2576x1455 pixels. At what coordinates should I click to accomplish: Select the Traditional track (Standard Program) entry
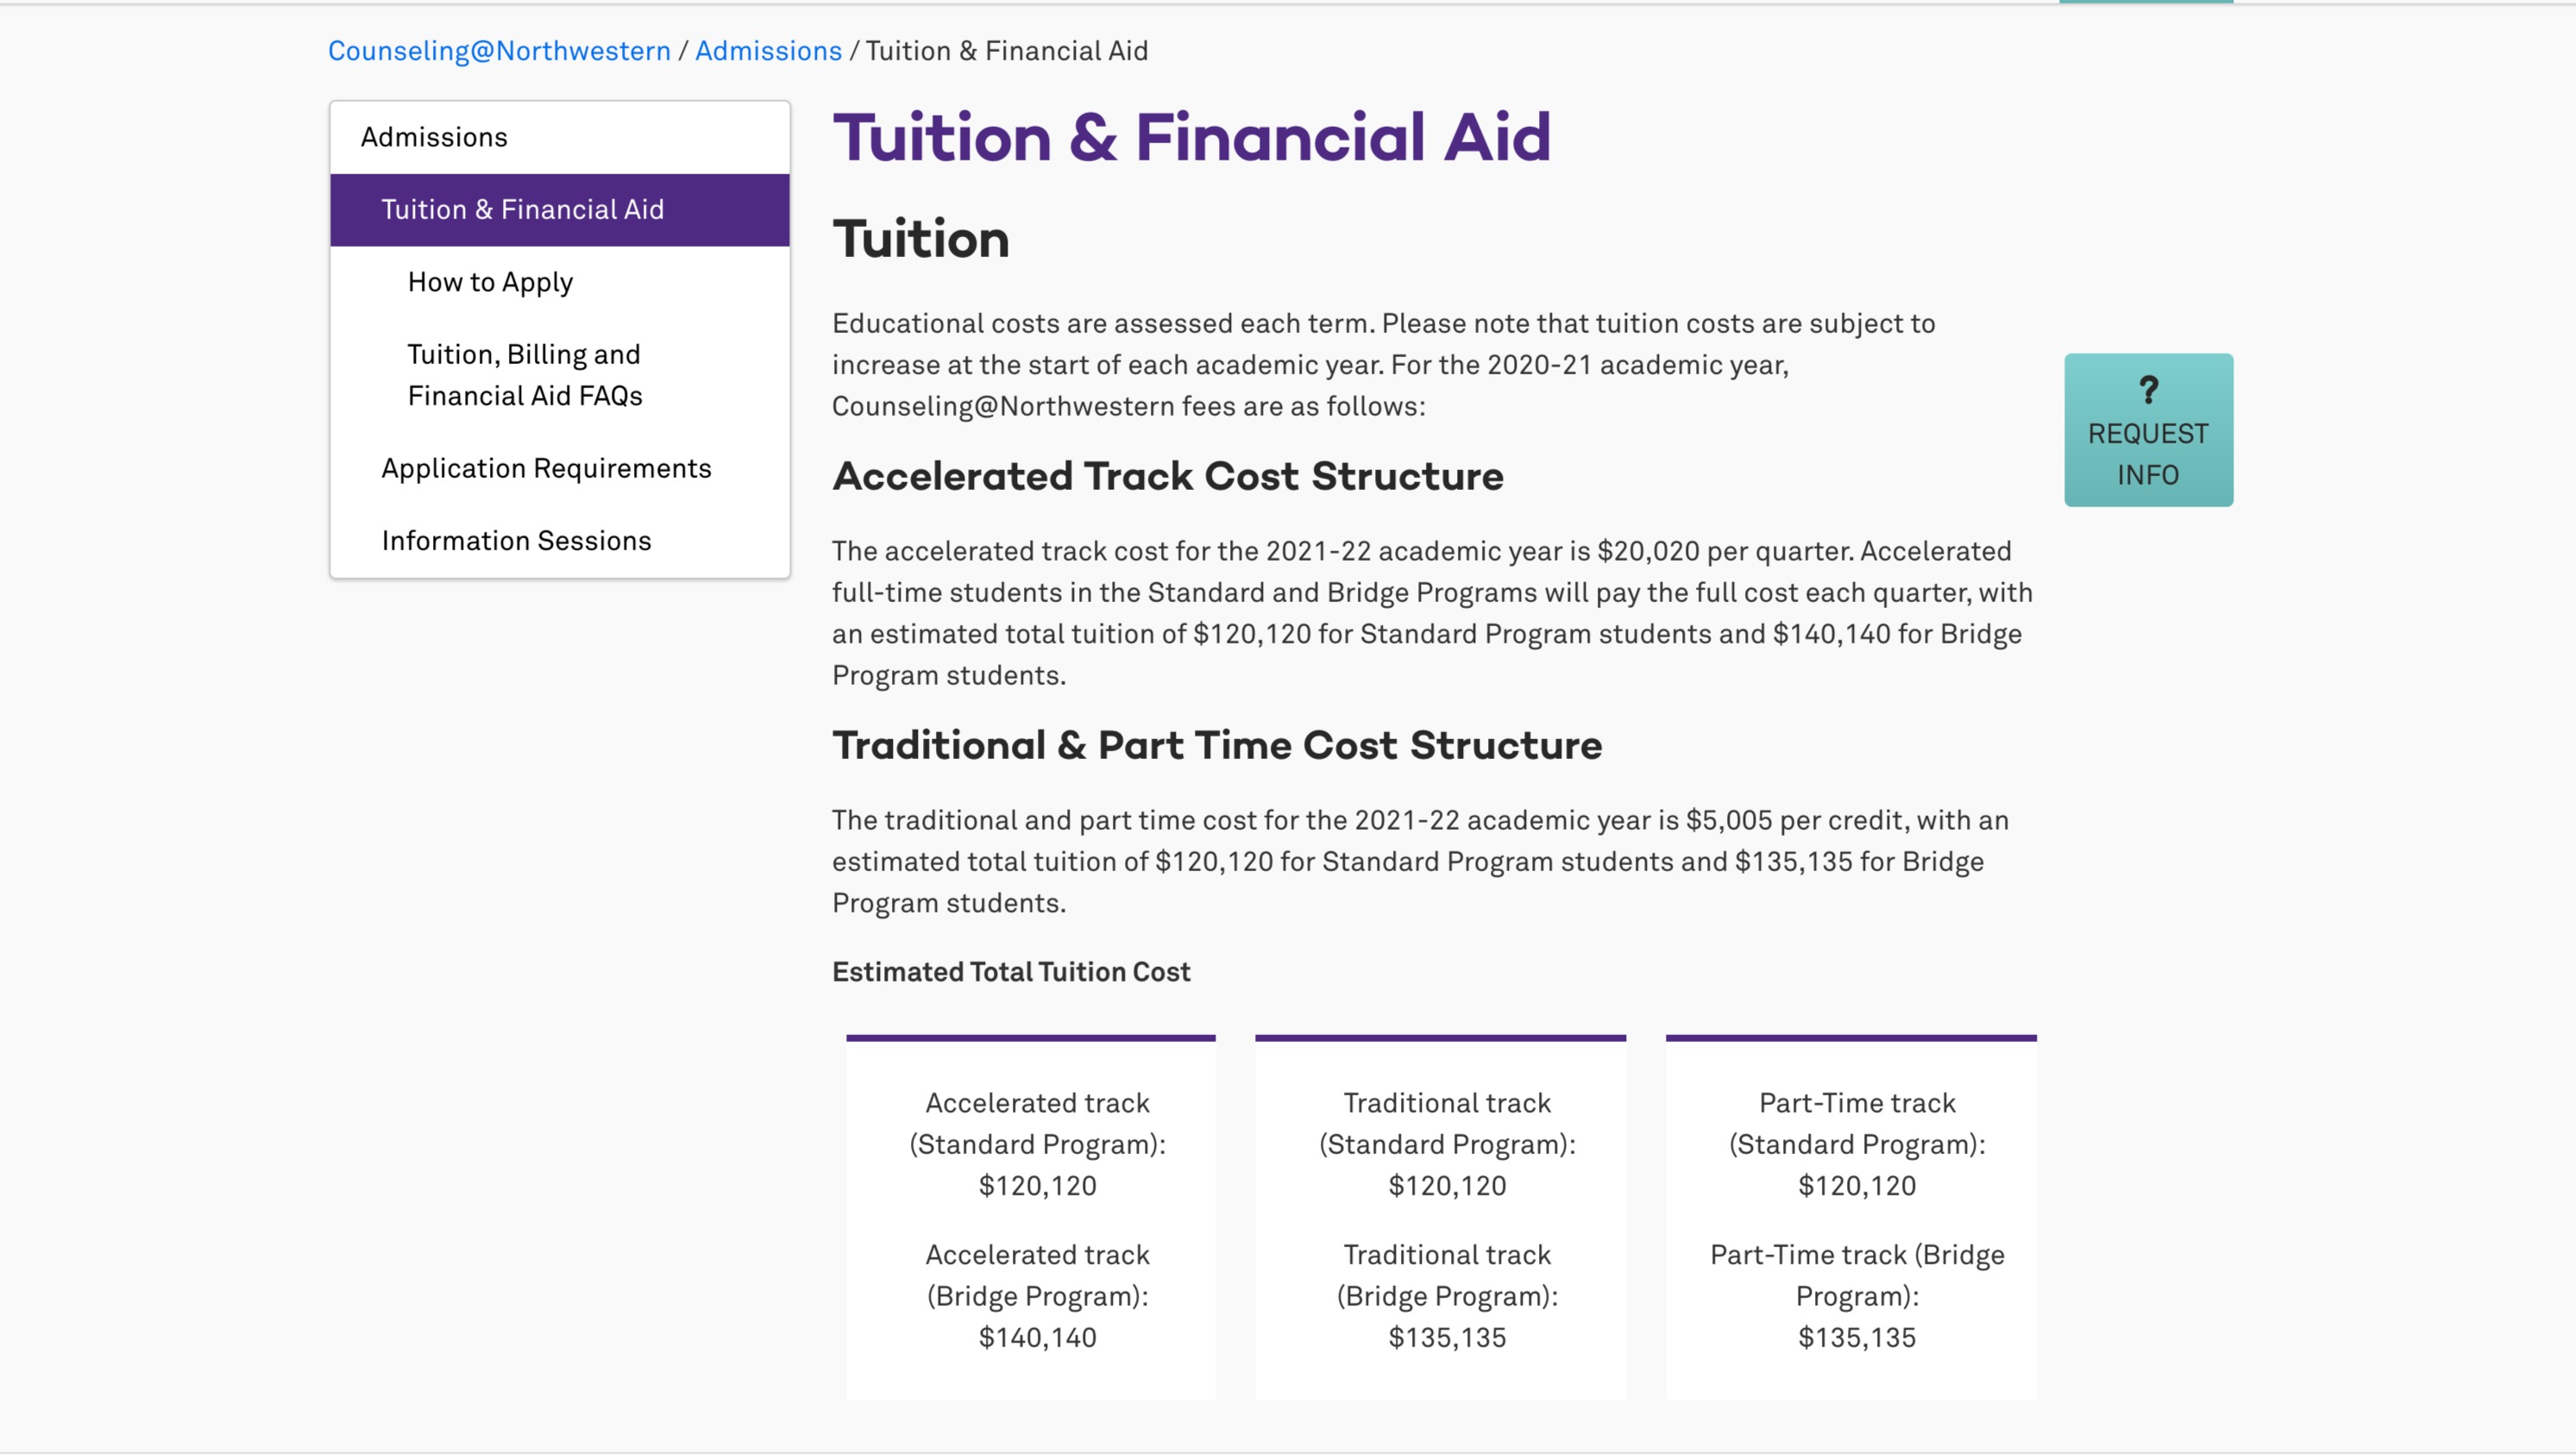(1447, 1144)
